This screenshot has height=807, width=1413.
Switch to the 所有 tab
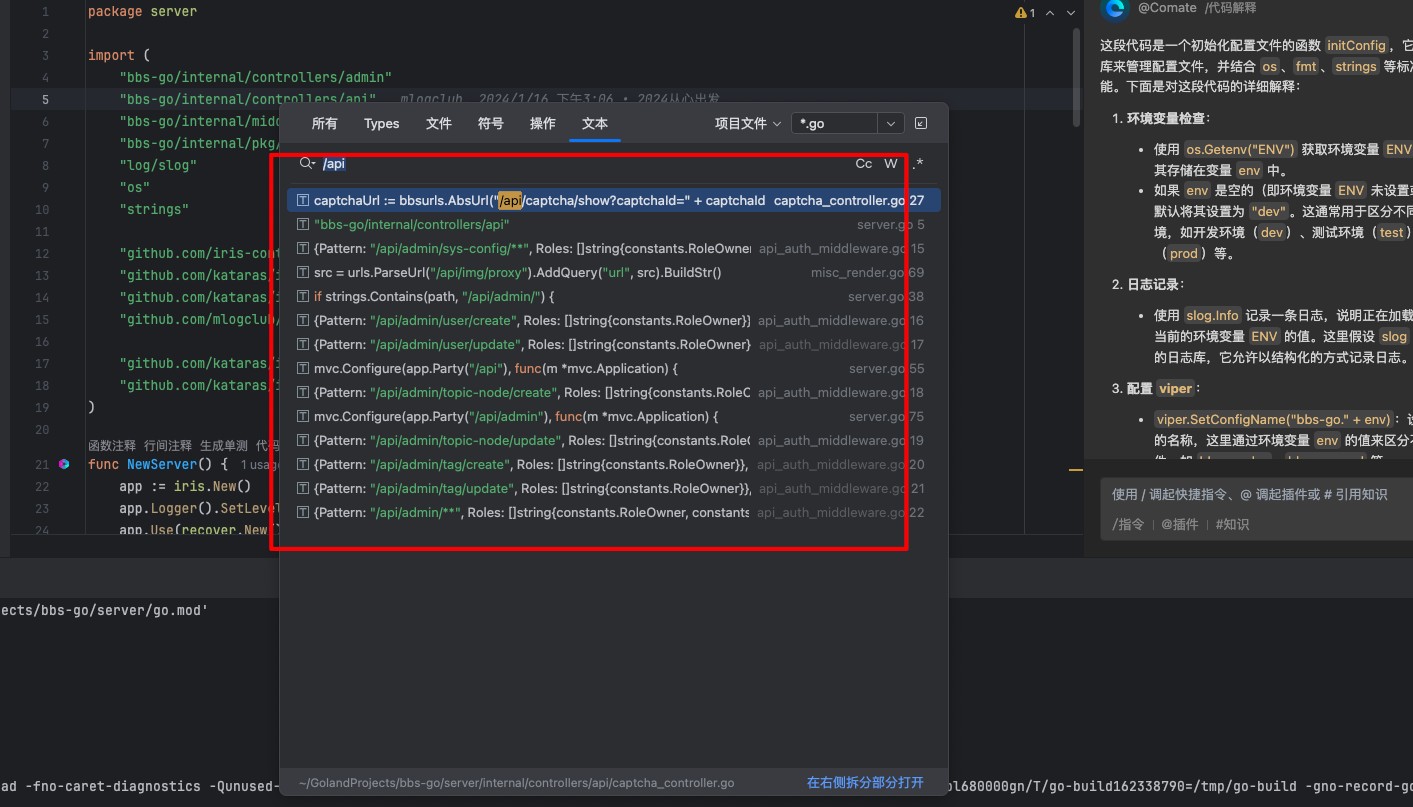(325, 123)
